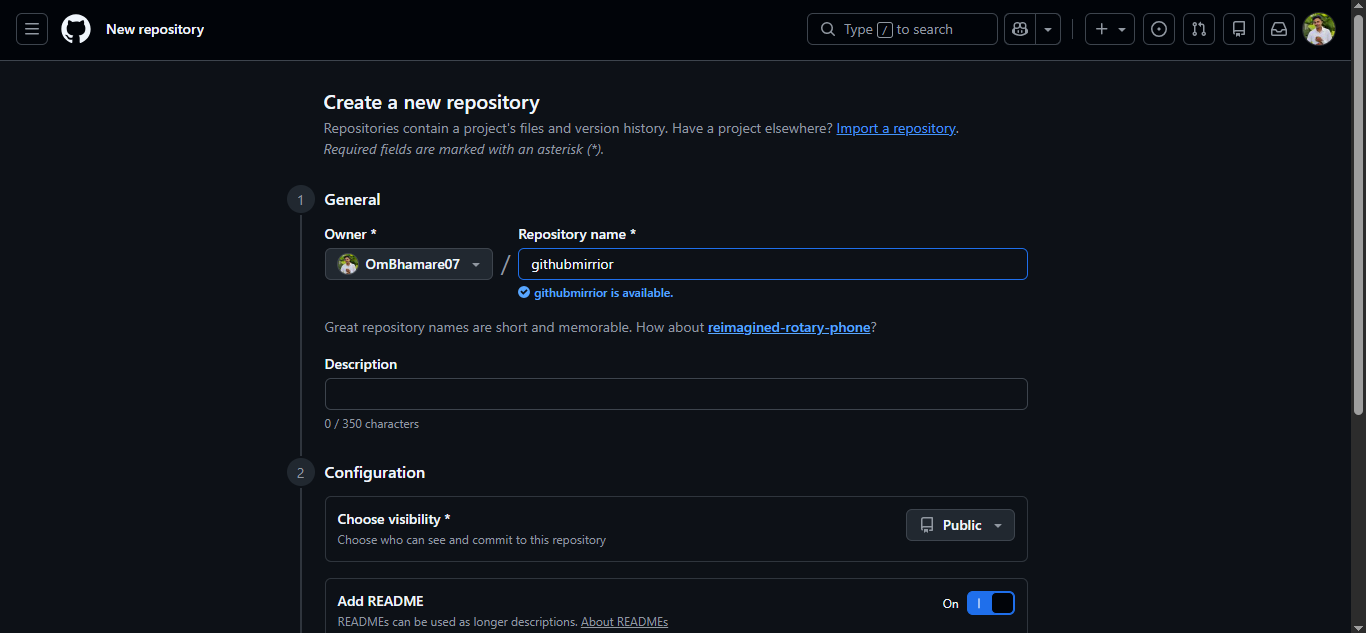The width and height of the screenshot is (1366, 633).
Task: Focus the Repository name field
Action: tap(772, 264)
